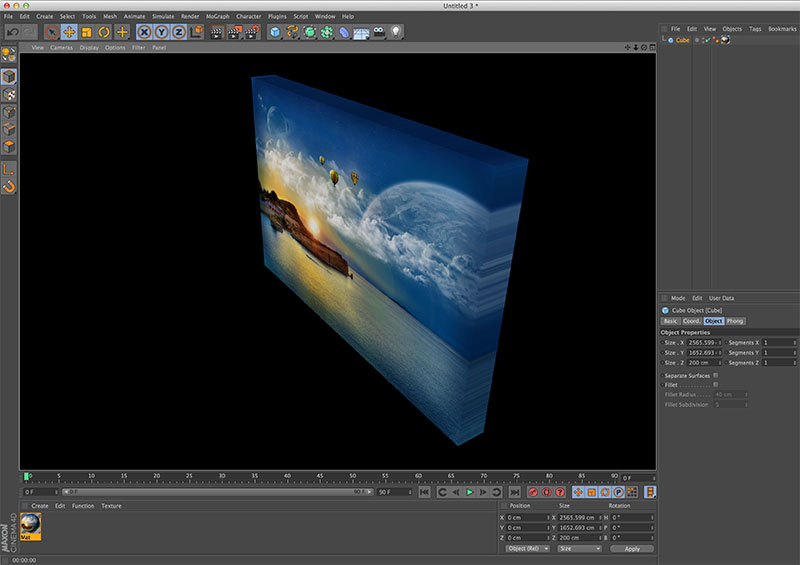The image size is (800, 565).
Task: Add a Floor environment object
Action: click(361, 33)
